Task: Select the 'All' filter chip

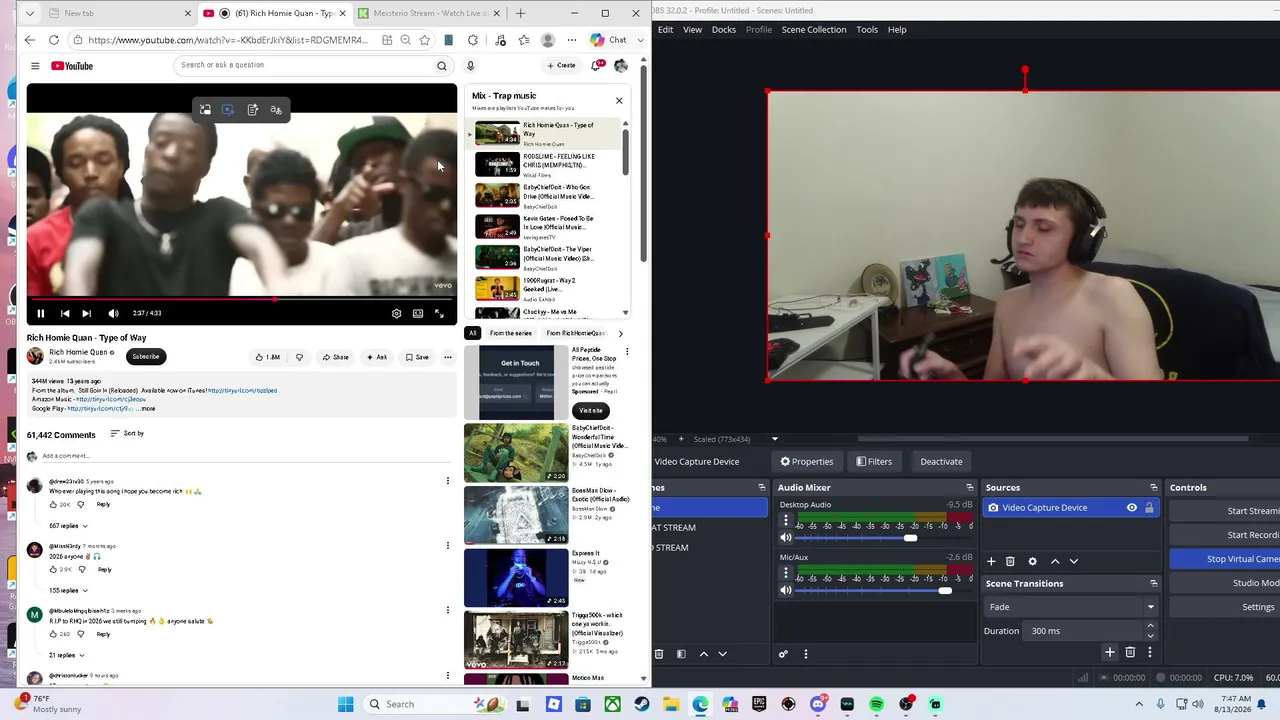Action: click(x=473, y=333)
